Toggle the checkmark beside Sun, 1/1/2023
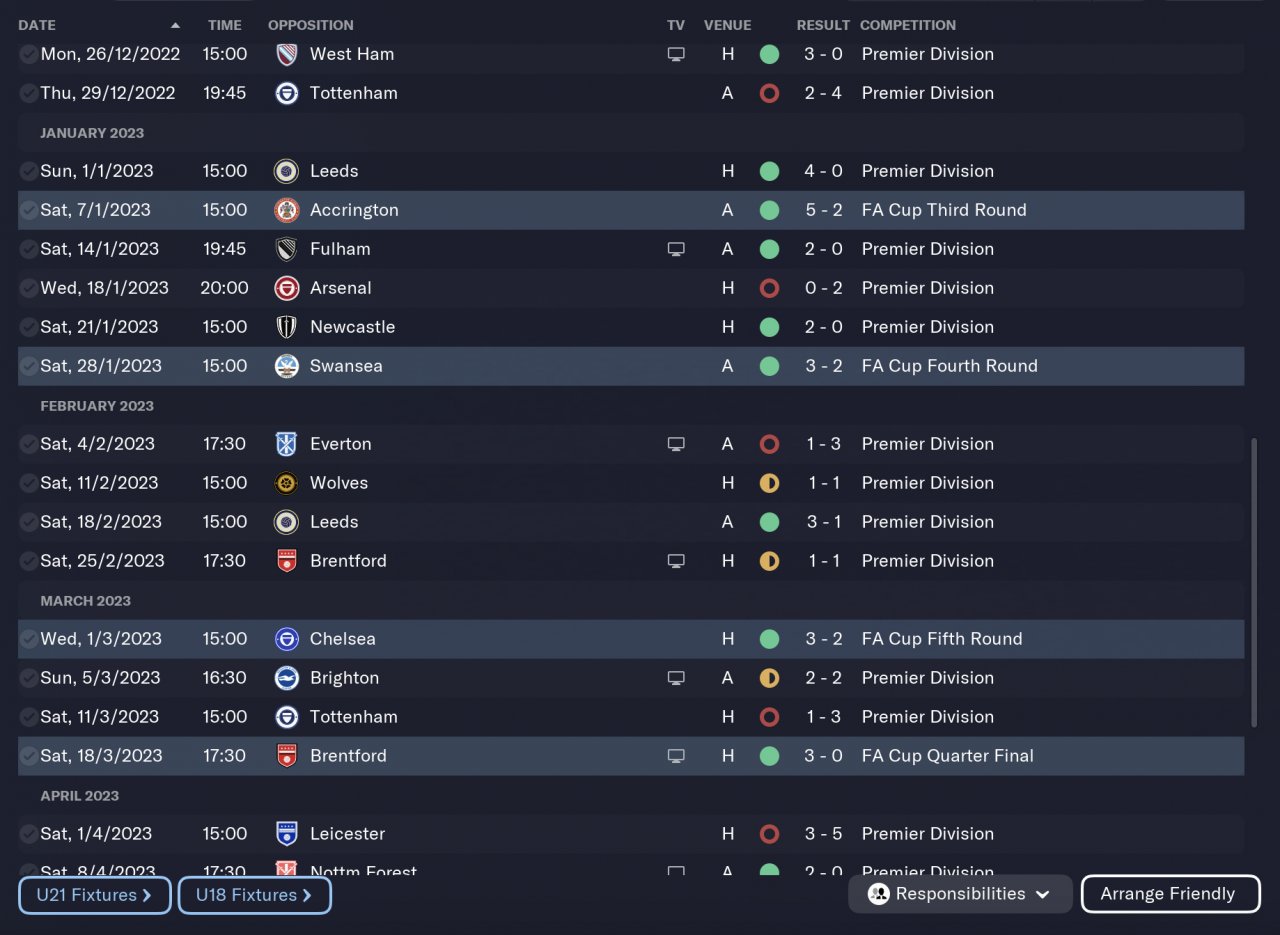The height and width of the screenshot is (935, 1280). pos(28,171)
